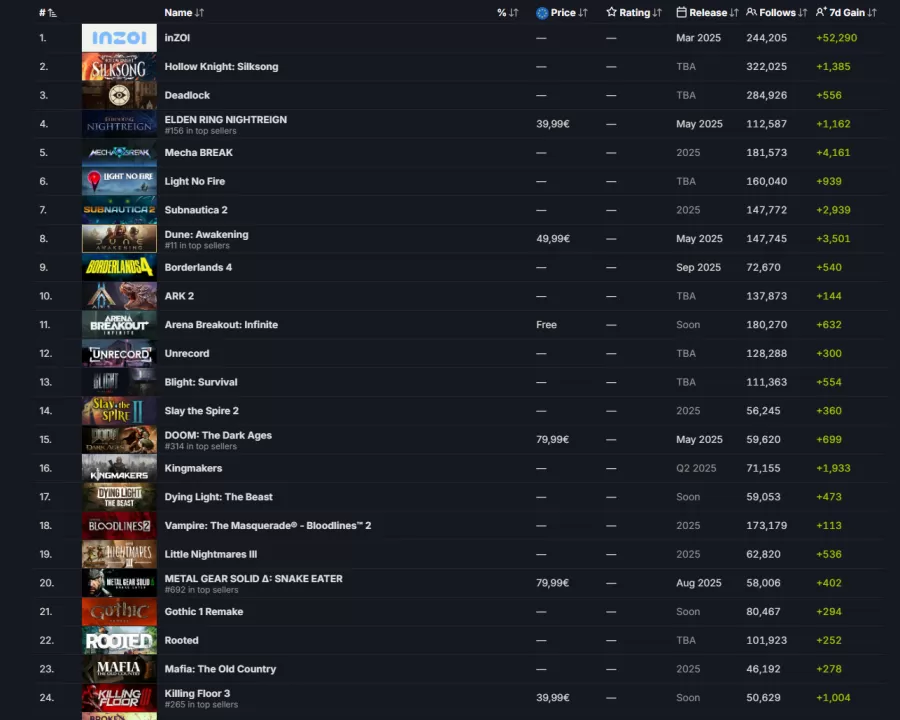Open the Mafia Old Country thumbnail
Screen dimensions: 900x720
(119, 669)
